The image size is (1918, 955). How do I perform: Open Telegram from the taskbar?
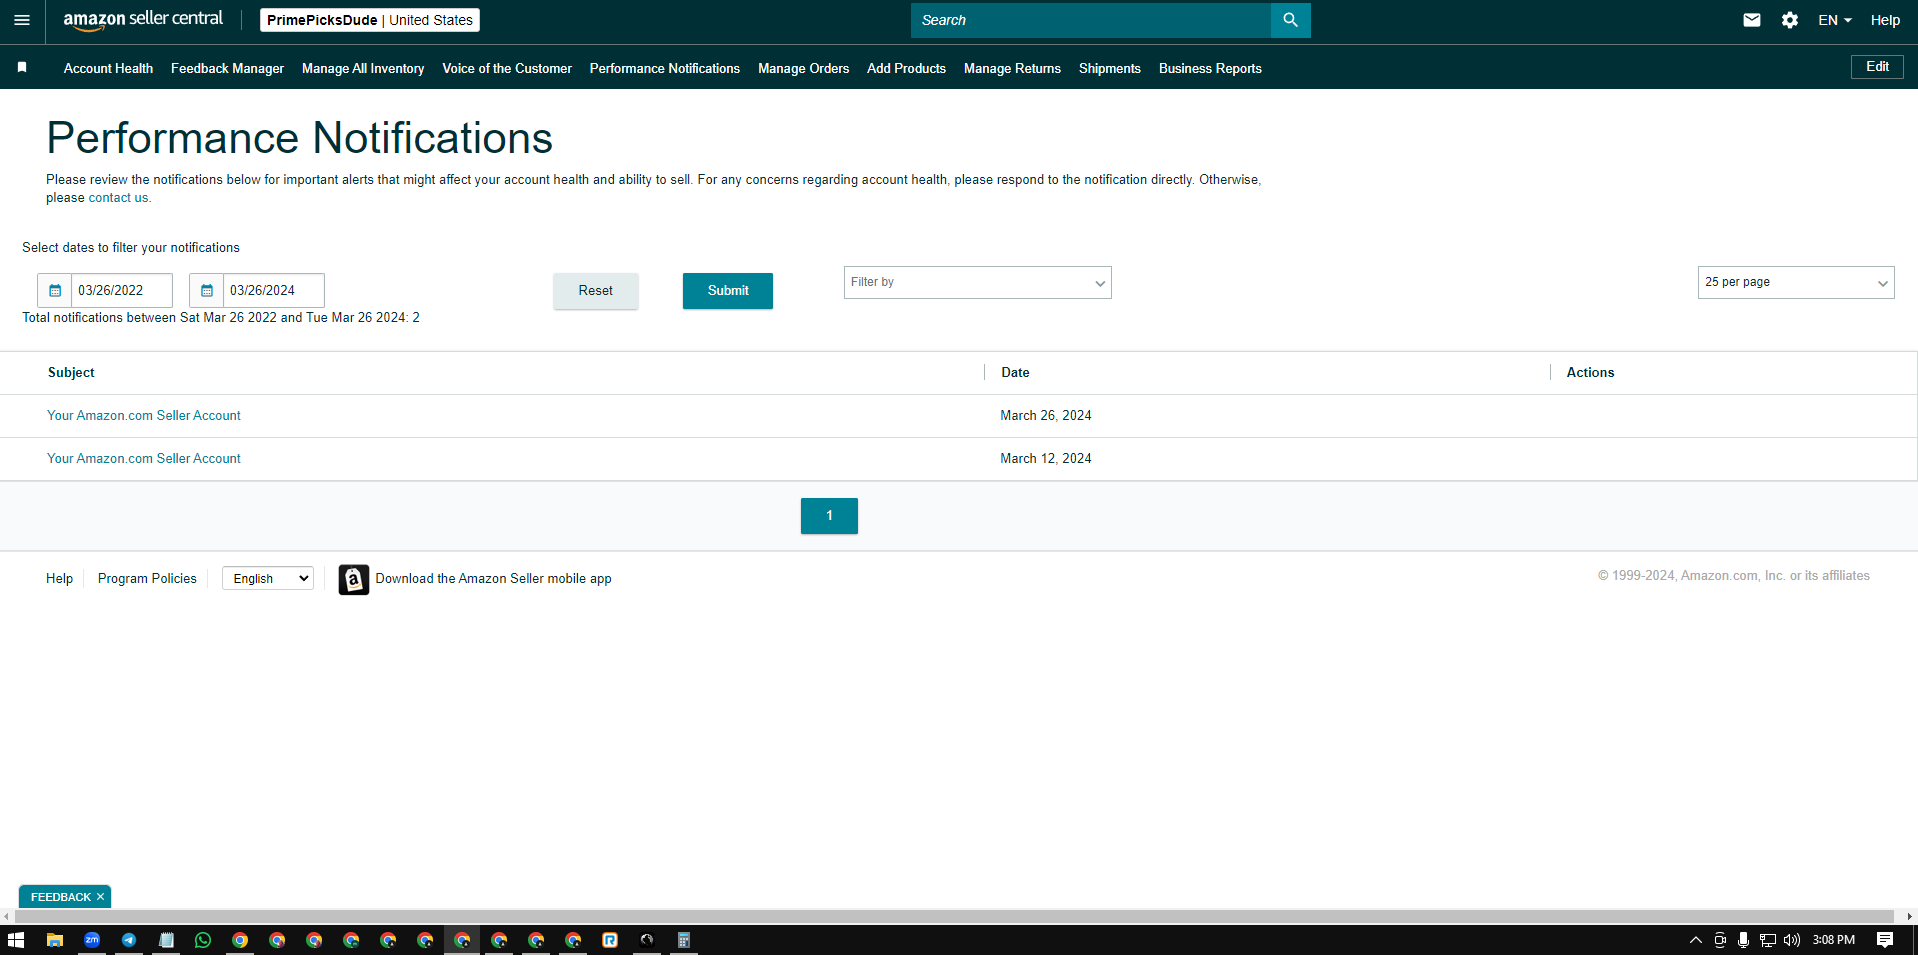coord(129,940)
